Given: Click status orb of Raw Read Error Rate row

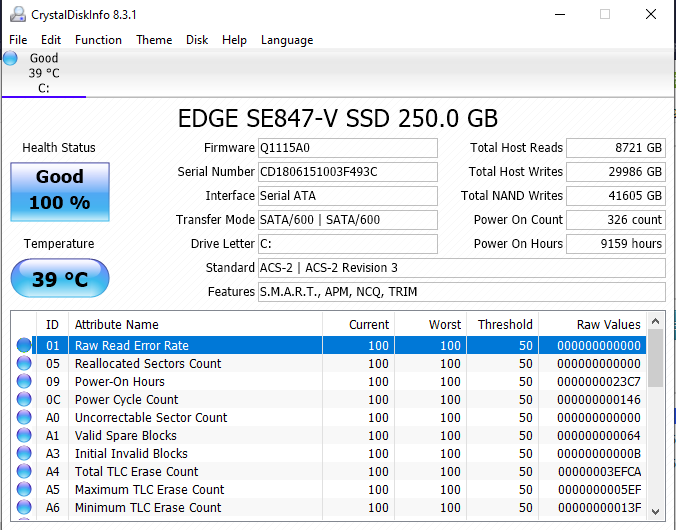Looking at the screenshot, I should pos(24,345).
